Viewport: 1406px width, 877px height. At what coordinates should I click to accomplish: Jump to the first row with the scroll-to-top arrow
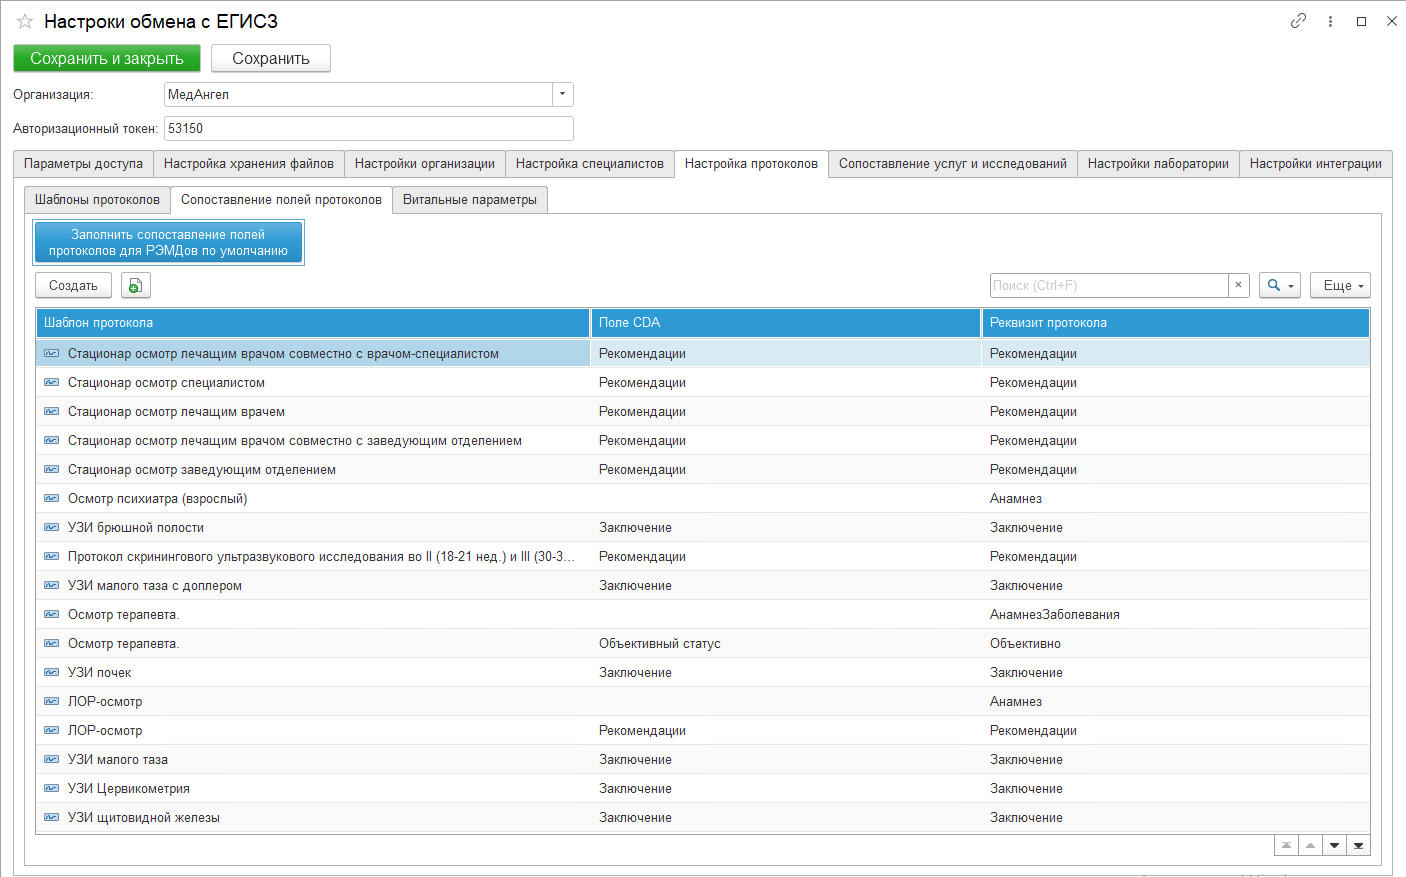[1286, 846]
